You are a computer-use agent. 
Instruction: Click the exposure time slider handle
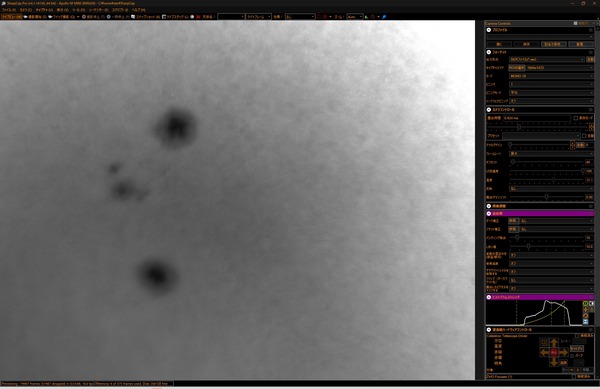(x=519, y=127)
